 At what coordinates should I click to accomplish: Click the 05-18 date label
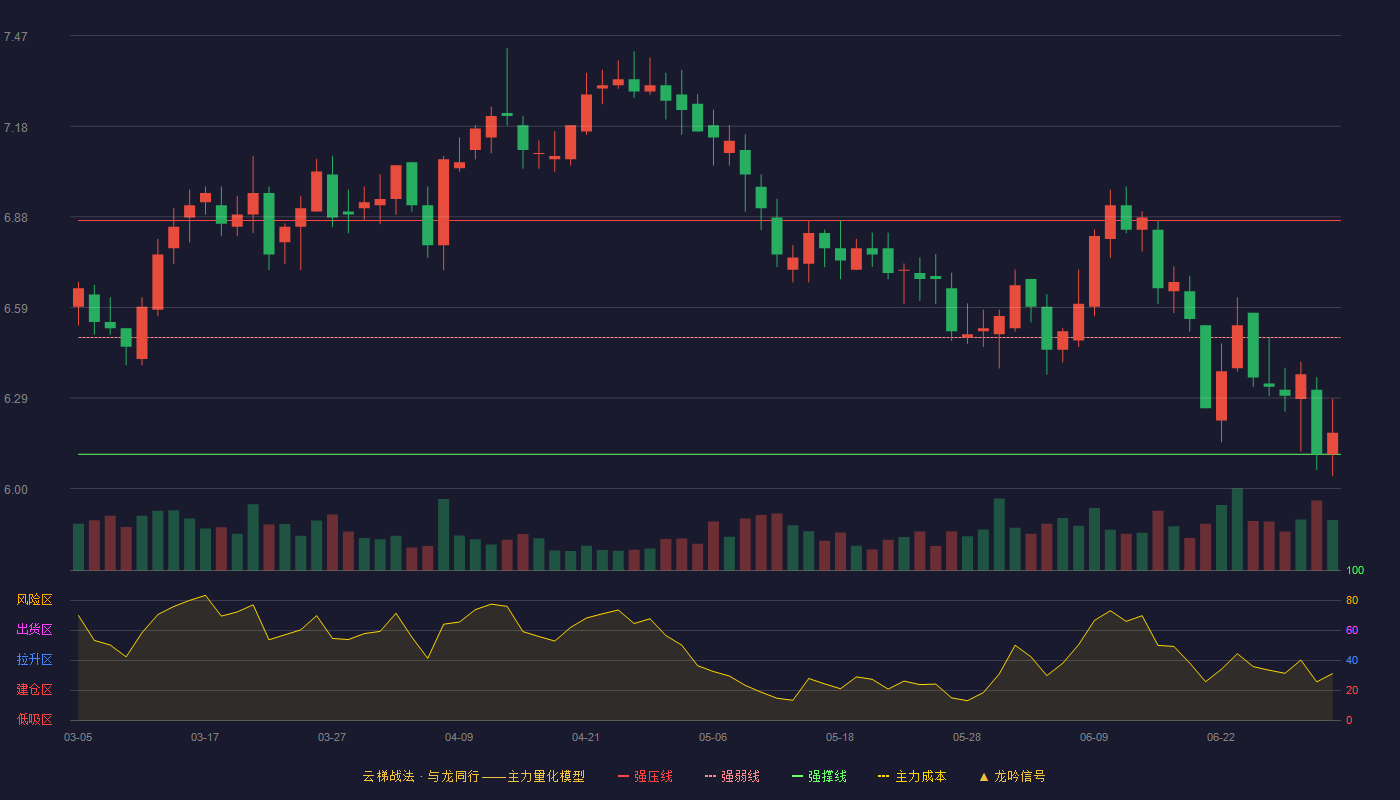[840, 737]
